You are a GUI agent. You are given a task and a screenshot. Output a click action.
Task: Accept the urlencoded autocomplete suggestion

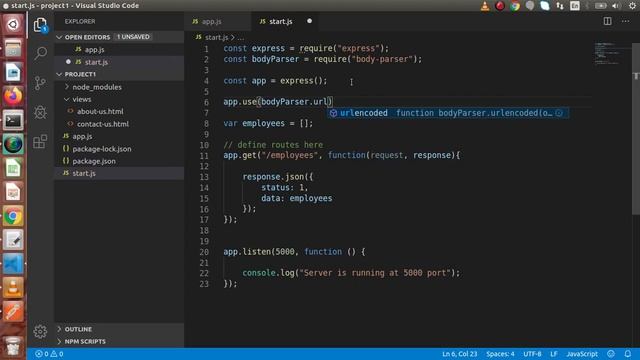pyautogui.click(x=448, y=113)
